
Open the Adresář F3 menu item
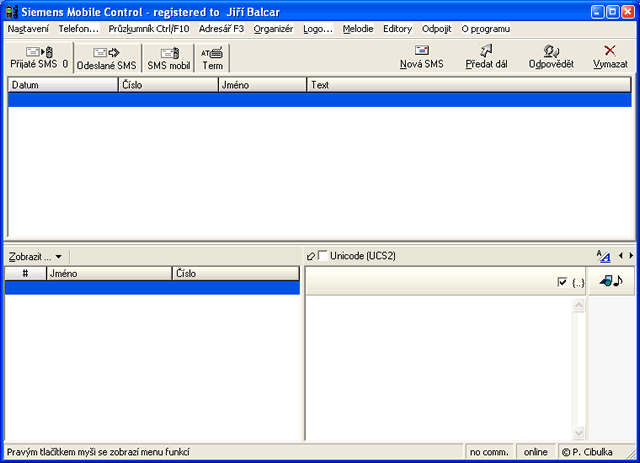[221, 29]
